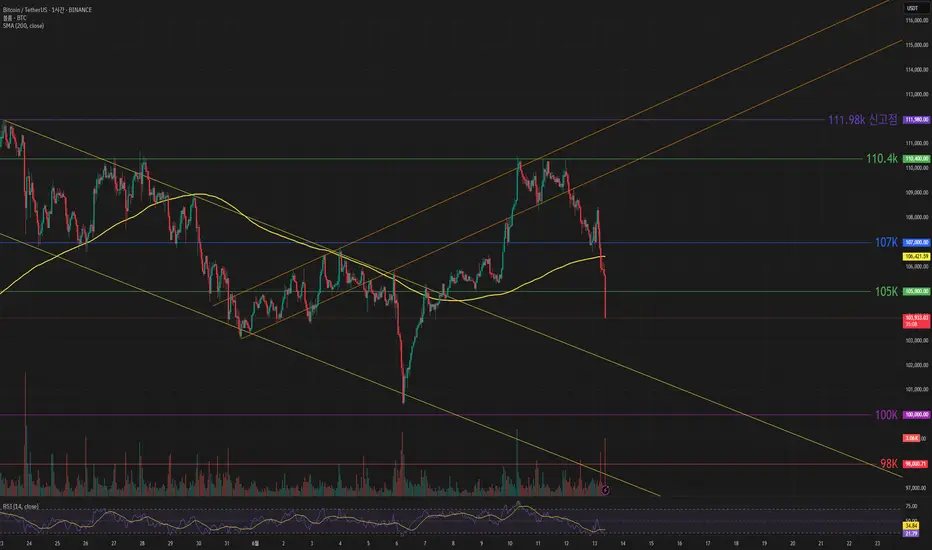Click date 20 on the time axis
932x550 pixels.
pos(792,543)
